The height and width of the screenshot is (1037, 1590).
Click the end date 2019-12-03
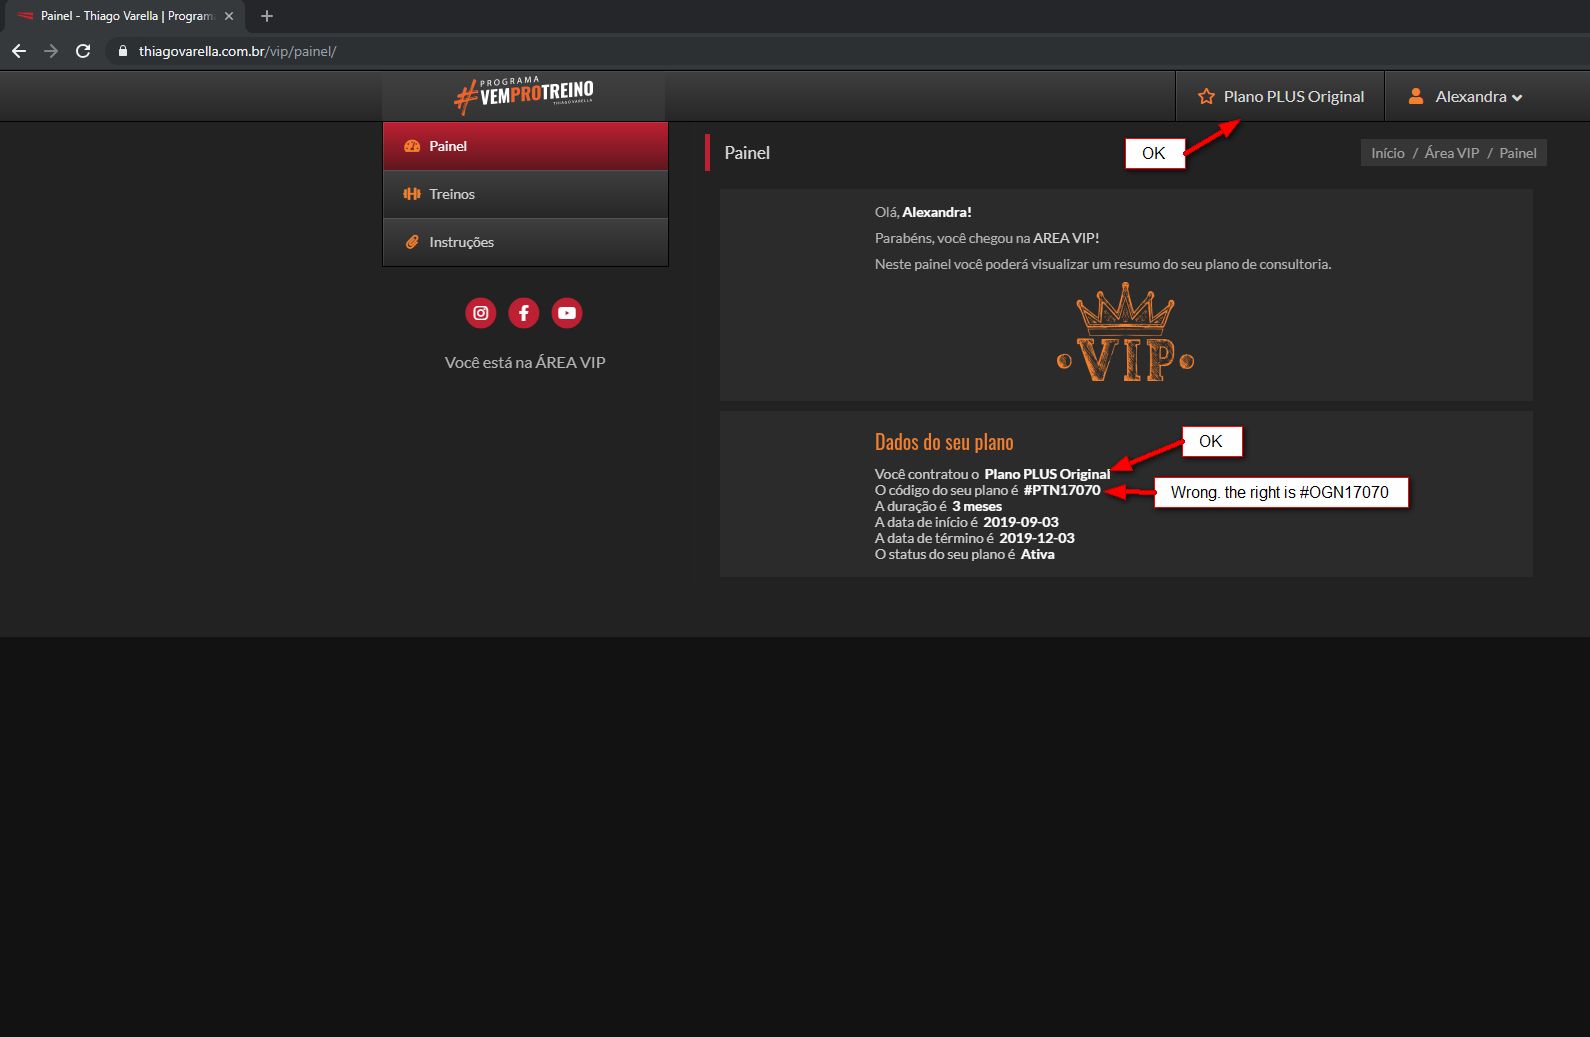(x=1037, y=538)
